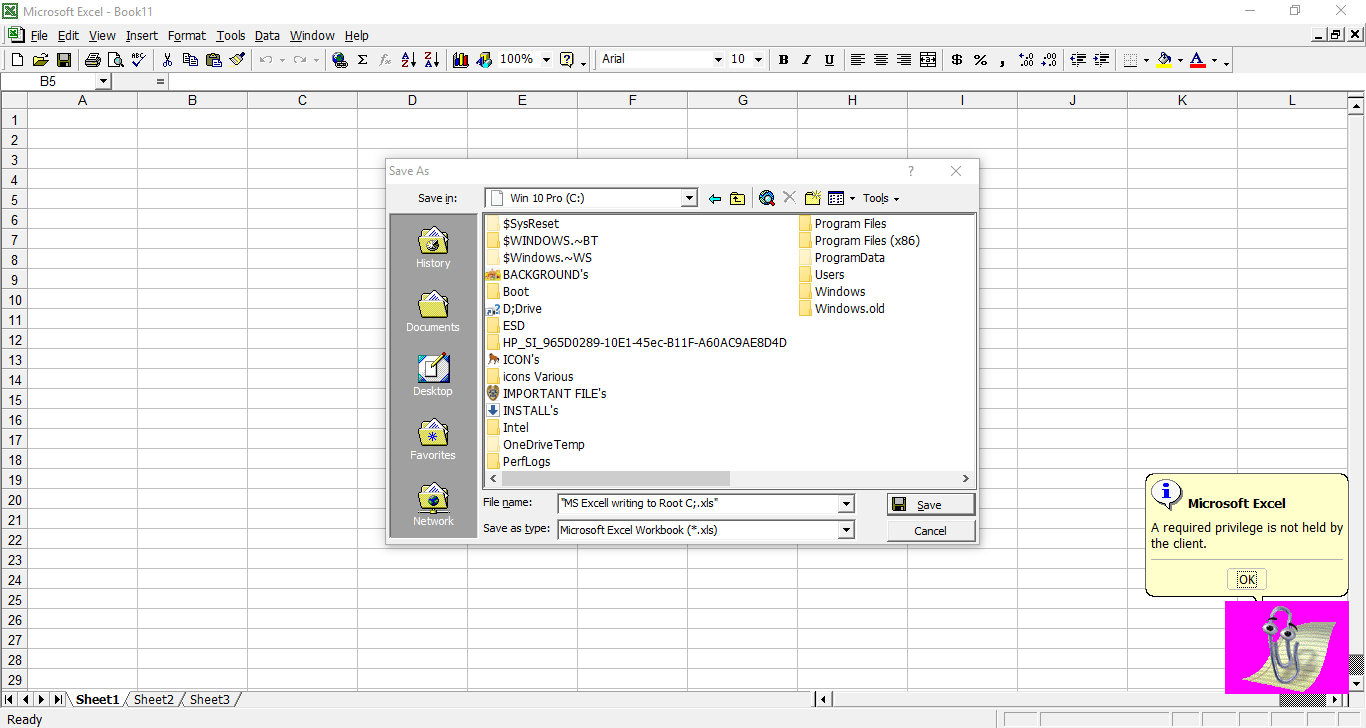Open the Insert menu
Screen dimensions: 1366x728
pyautogui.click(x=142, y=35)
